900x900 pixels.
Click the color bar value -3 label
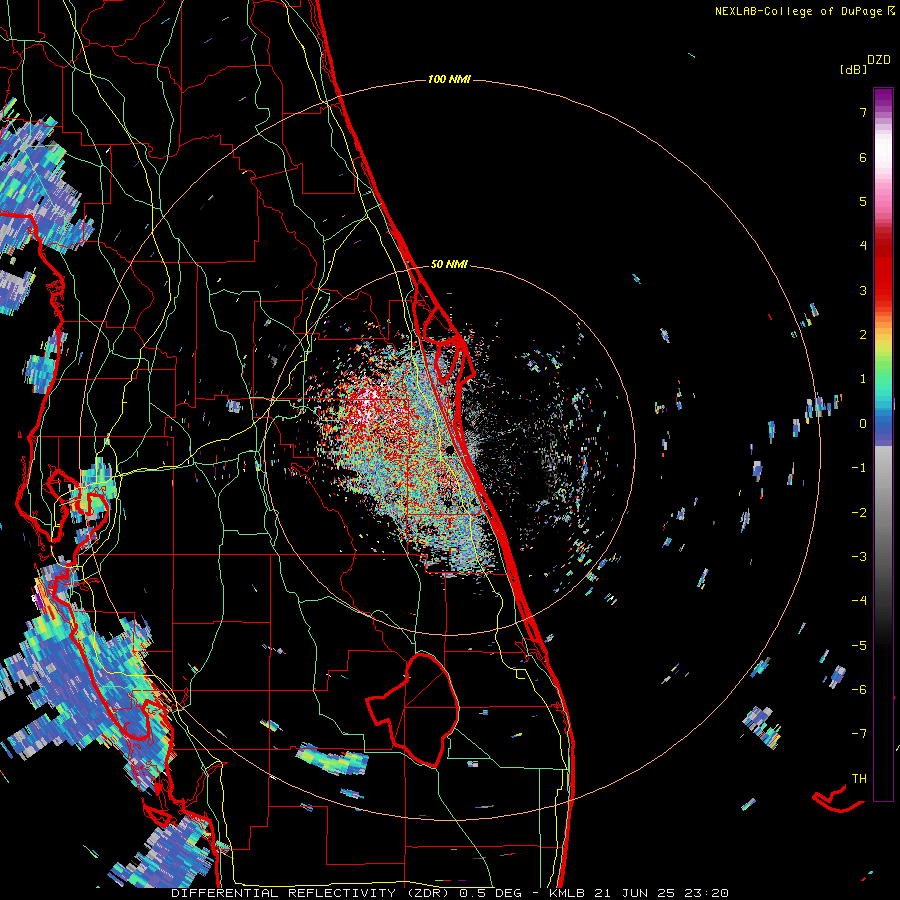pos(859,557)
